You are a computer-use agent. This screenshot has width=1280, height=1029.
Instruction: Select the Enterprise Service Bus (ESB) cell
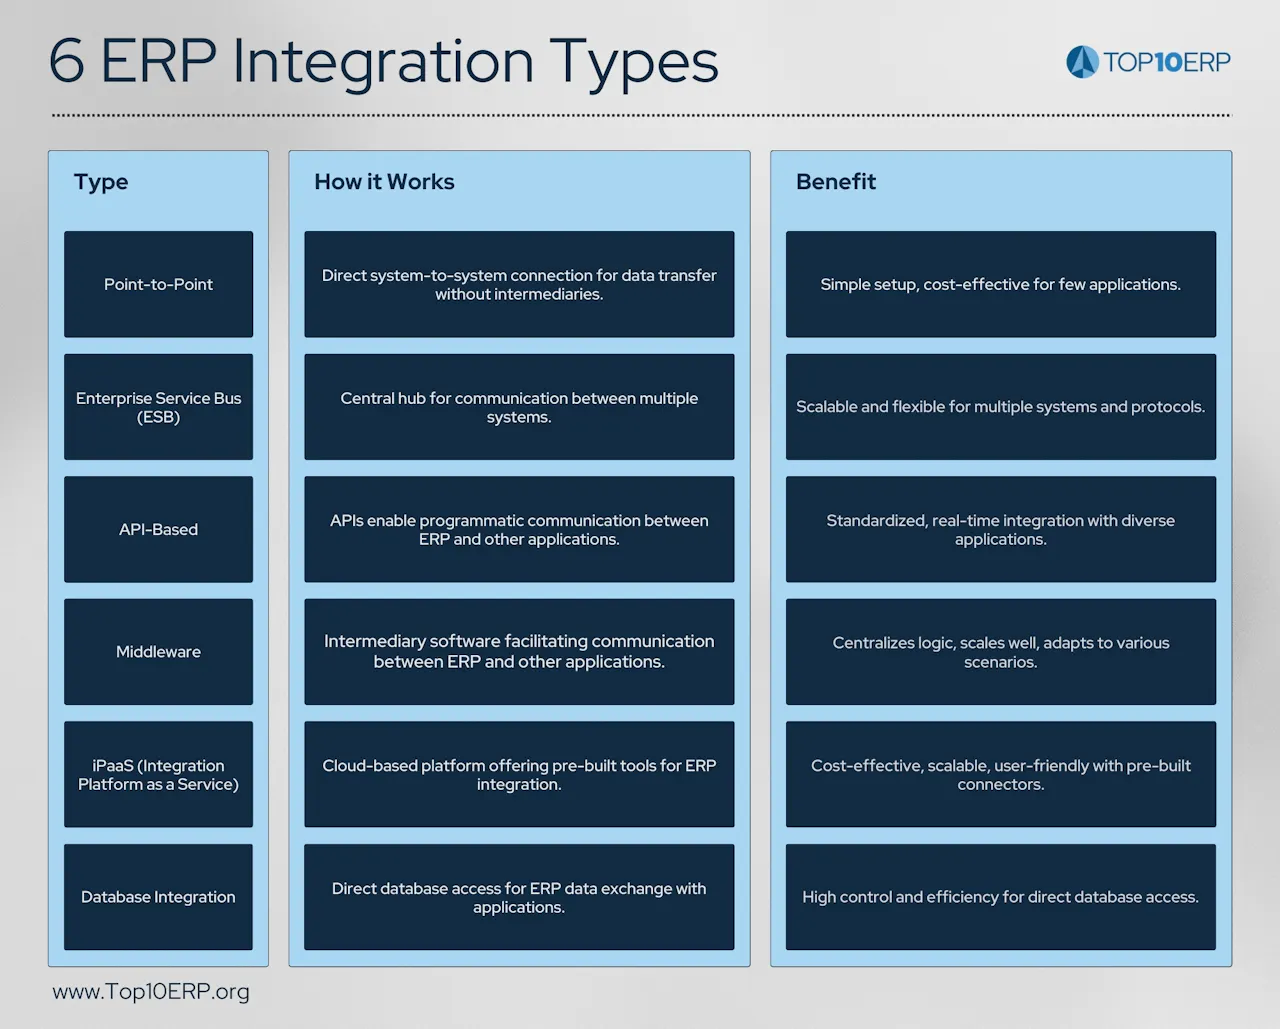158,407
